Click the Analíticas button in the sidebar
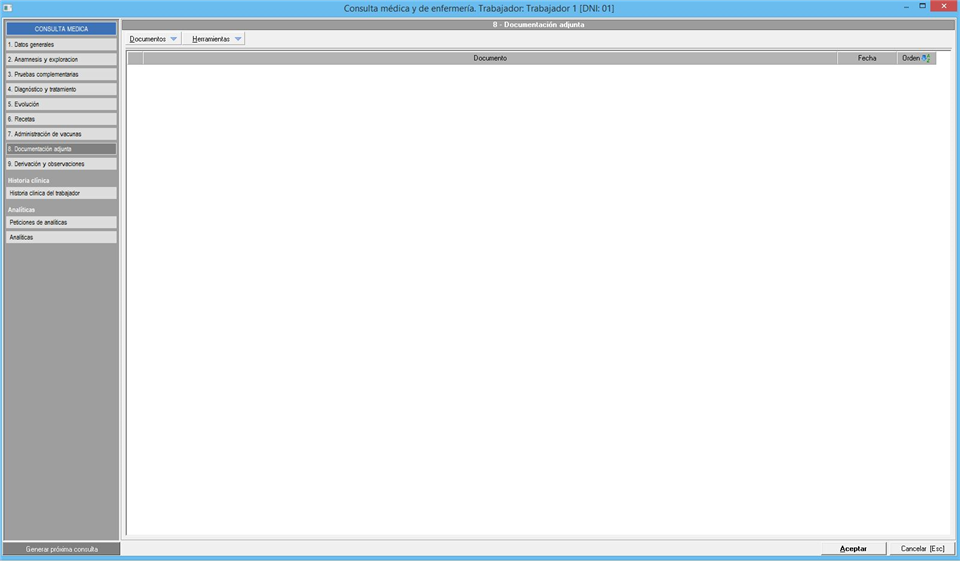960x561 pixels. click(61, 237)
